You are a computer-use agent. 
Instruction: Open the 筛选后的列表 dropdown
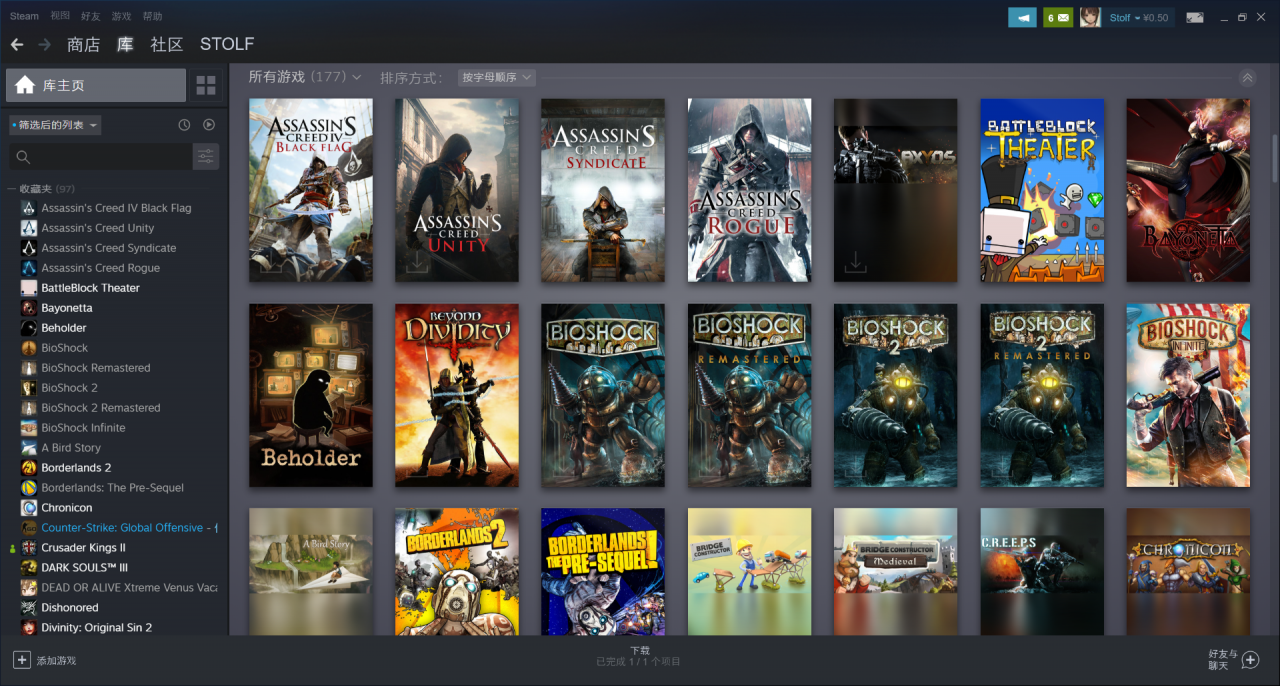click(55, 125)
